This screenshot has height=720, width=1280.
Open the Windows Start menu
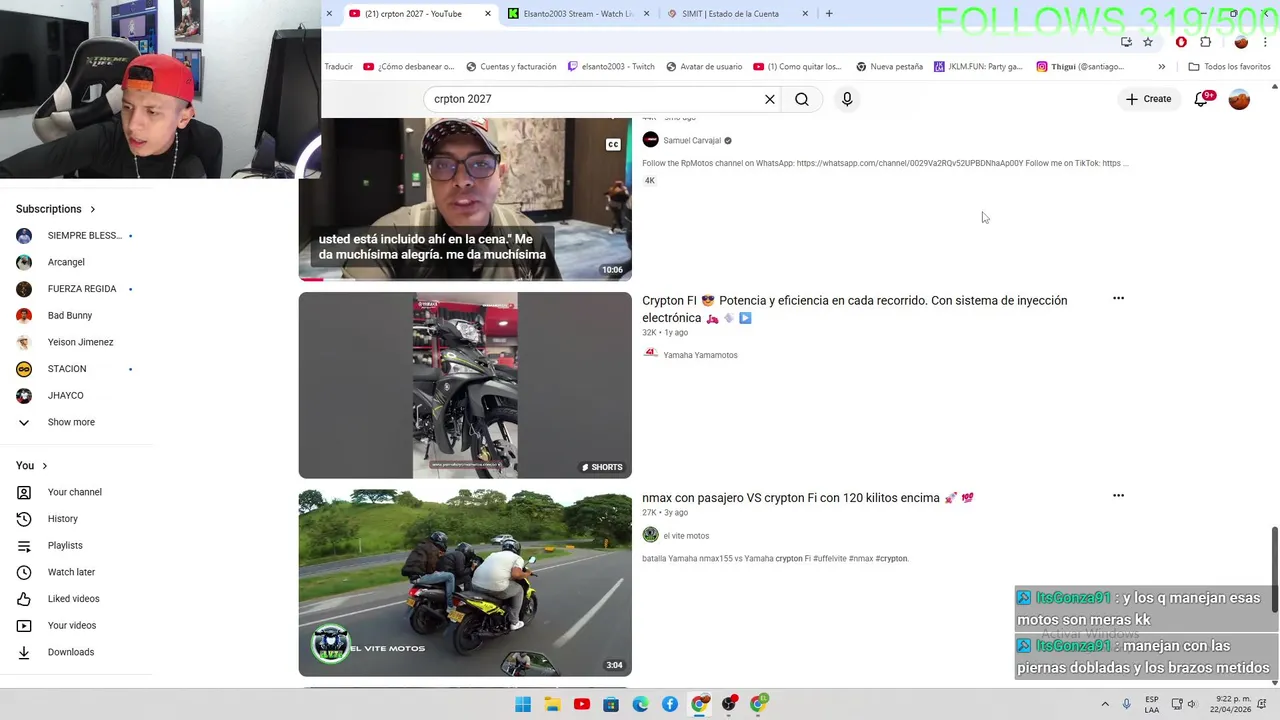click(x=523, y=704)
